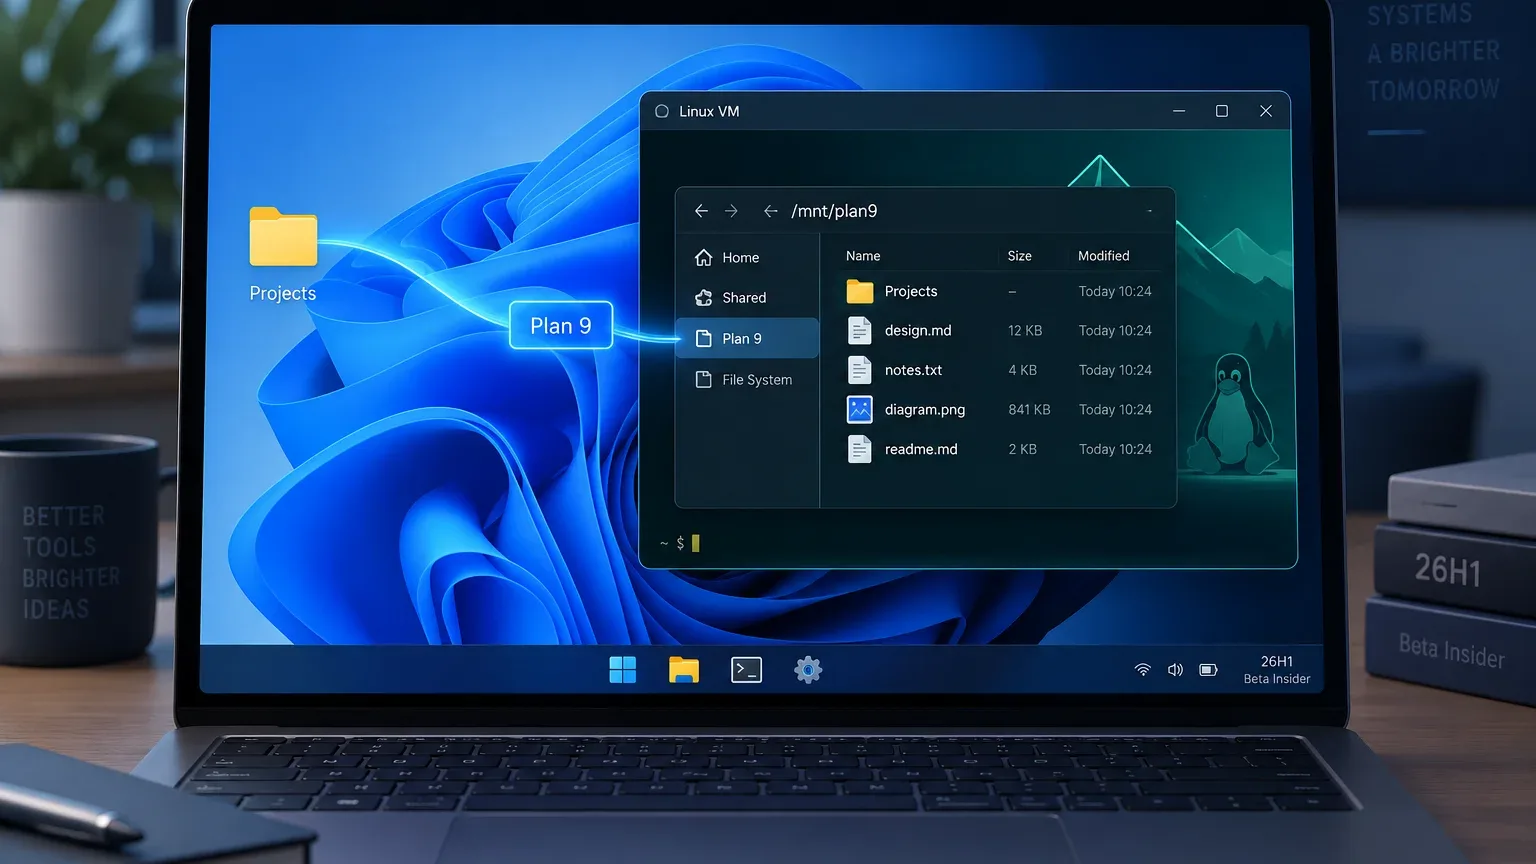Click the circle icon in the Linux VM title bar
Image resolution: width=1536 pixels, height=864 pixels.
coord(662,111)
